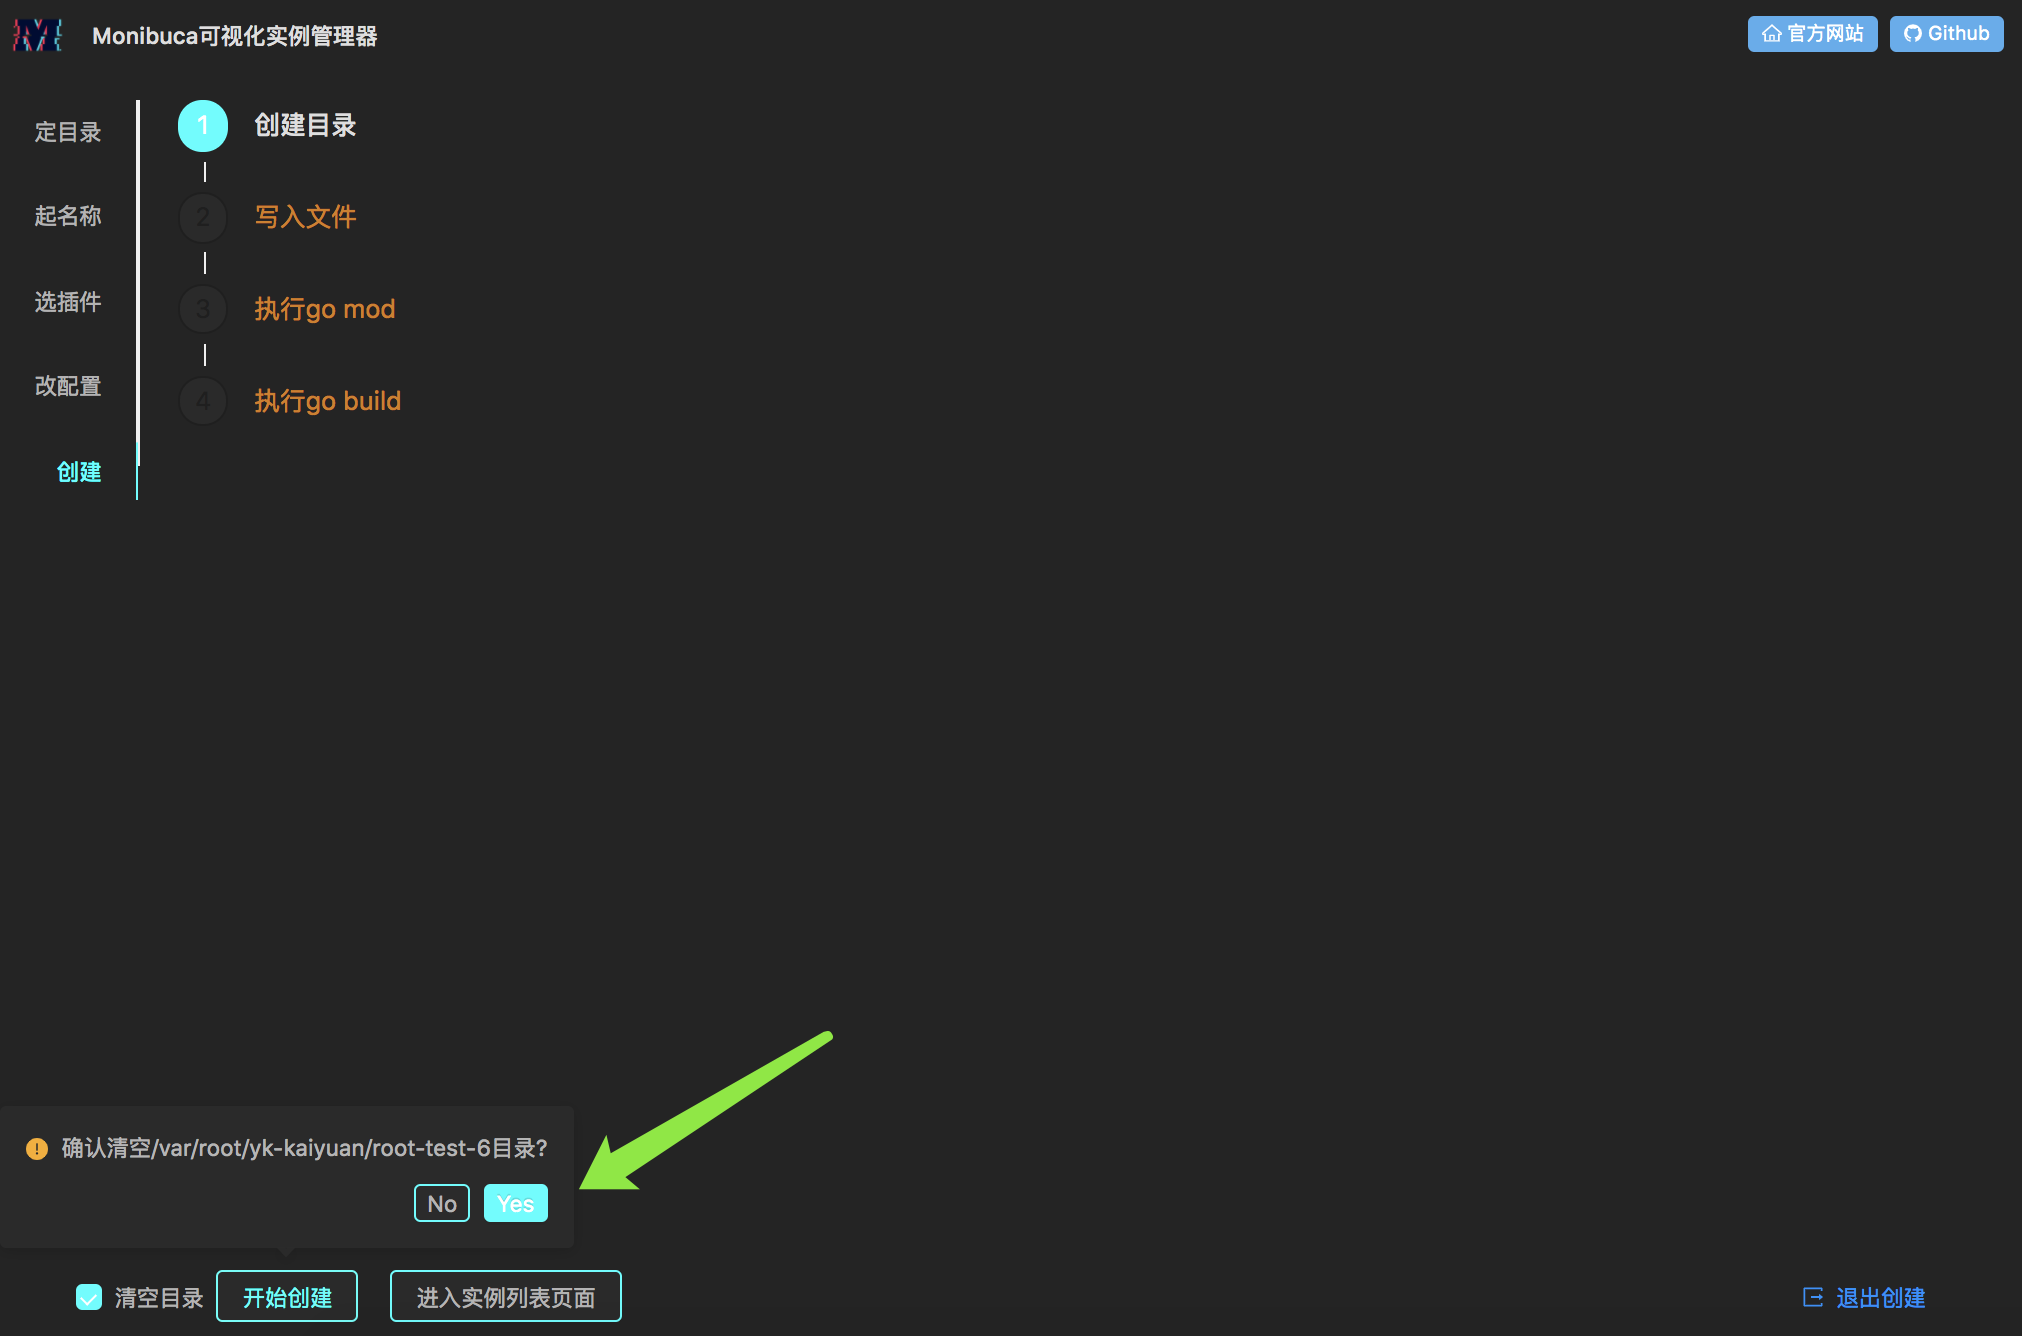The height and width of the screenshot is (1336, 2022).
Task: Open the 定目录 step tab
Action: [x=68, y=132]
